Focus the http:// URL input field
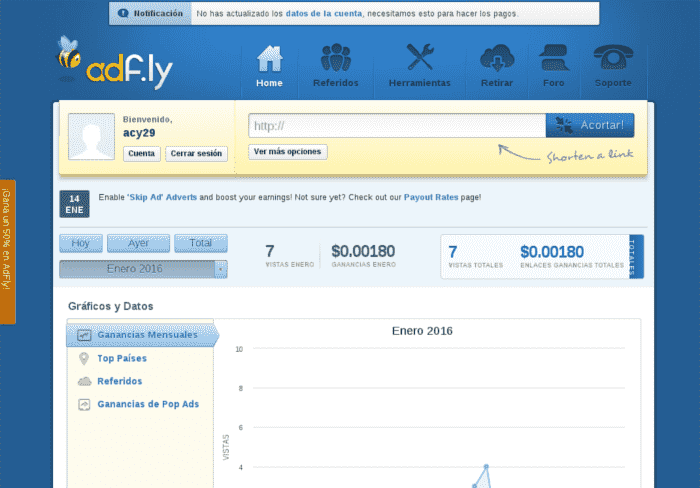700x488 pixels. point(397,126)
